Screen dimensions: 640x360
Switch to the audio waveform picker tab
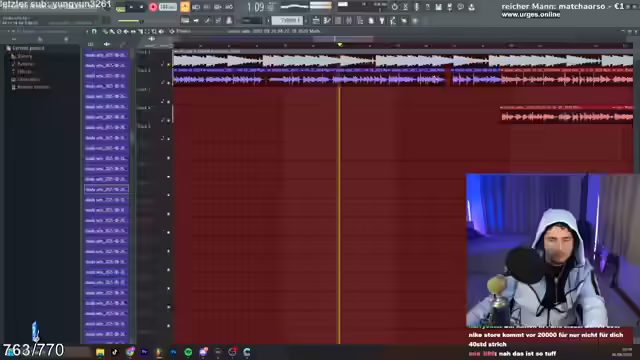point(107,44)
